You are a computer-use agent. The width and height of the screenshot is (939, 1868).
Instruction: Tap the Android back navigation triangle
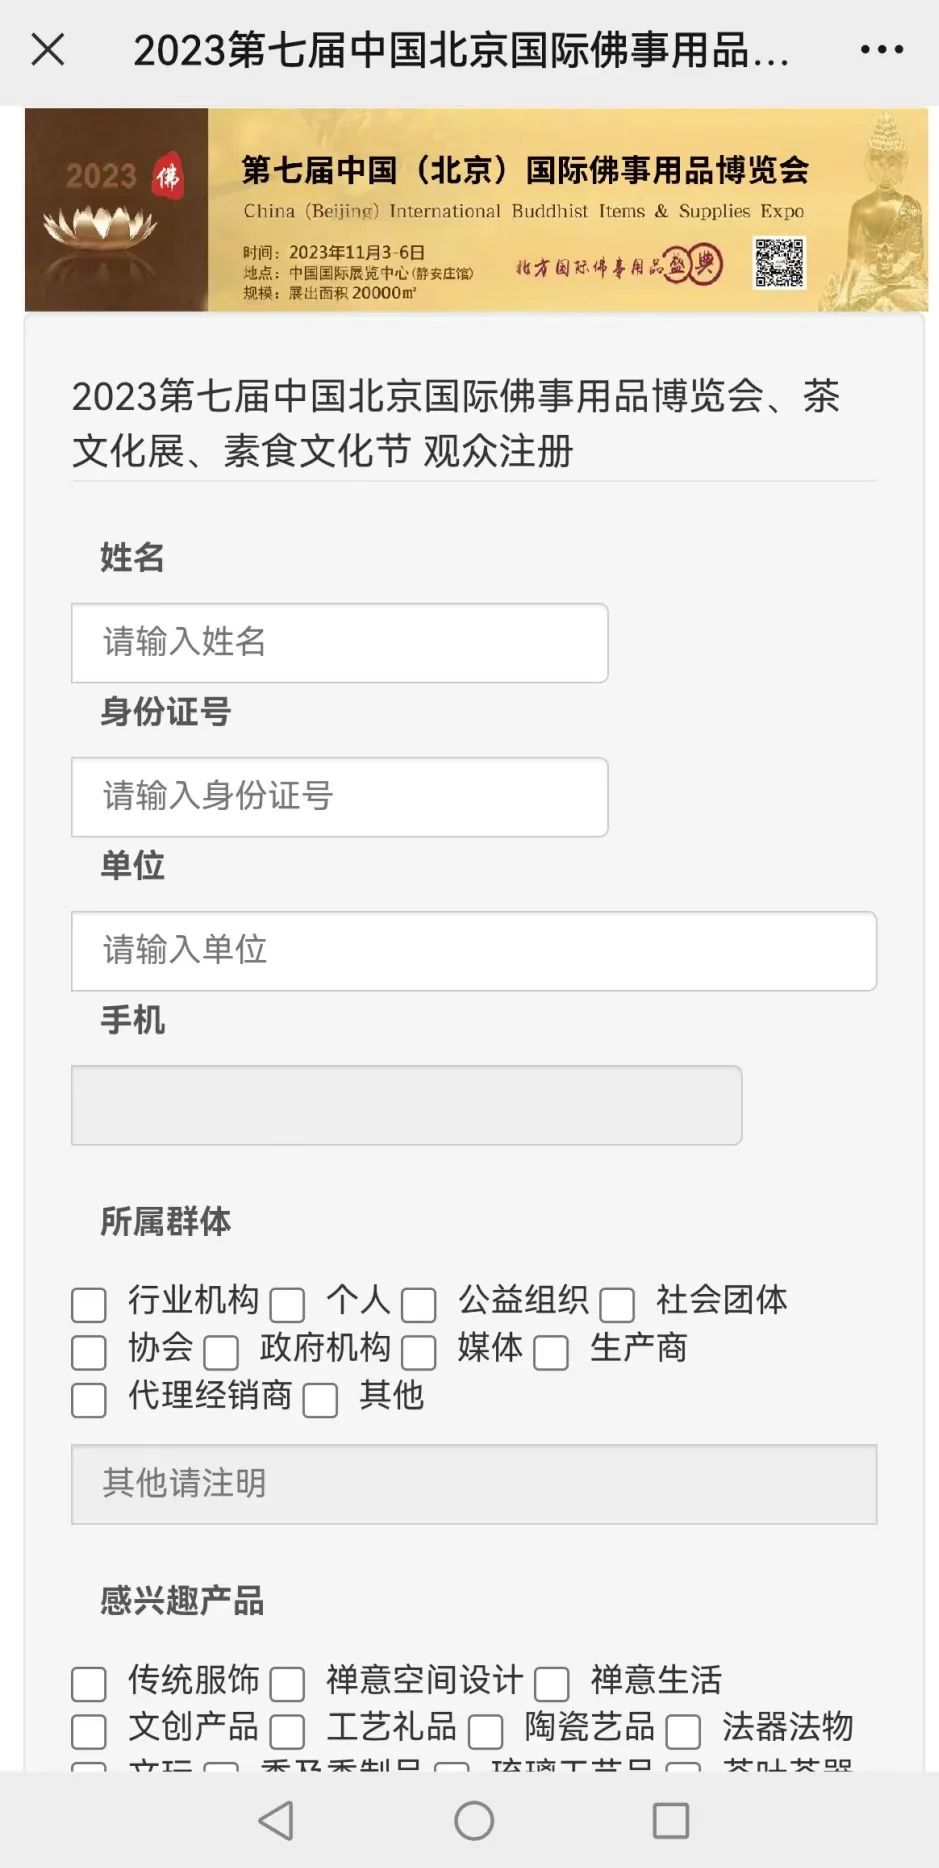[276, 1821]
